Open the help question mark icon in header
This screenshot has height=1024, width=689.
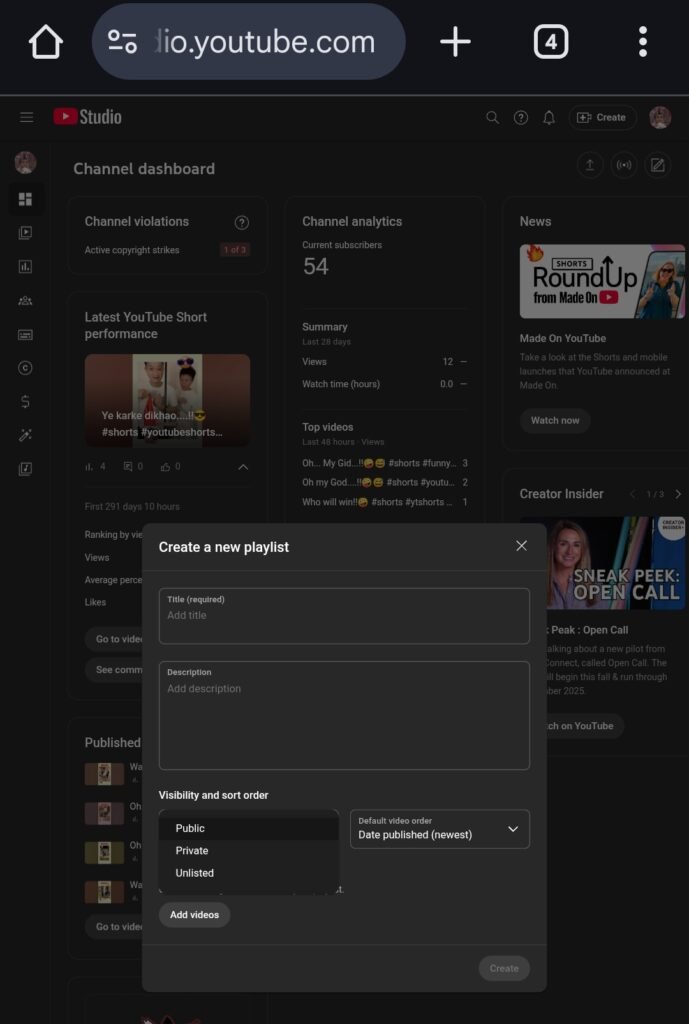[521, 118]
